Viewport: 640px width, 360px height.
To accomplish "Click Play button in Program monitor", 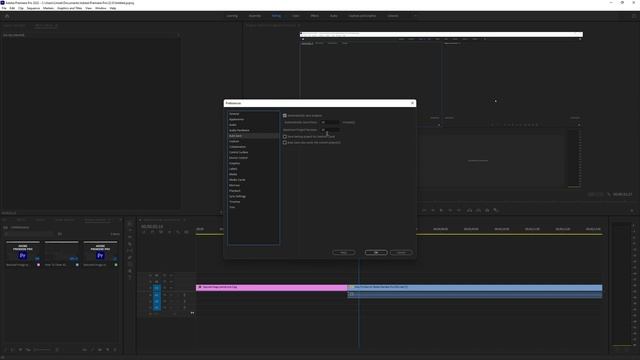I will coord(441,210).
